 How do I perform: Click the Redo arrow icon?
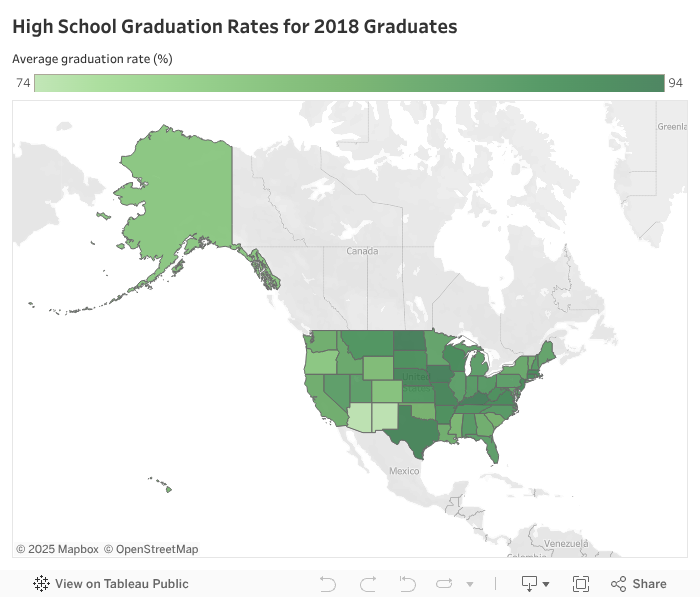[367, 584]
